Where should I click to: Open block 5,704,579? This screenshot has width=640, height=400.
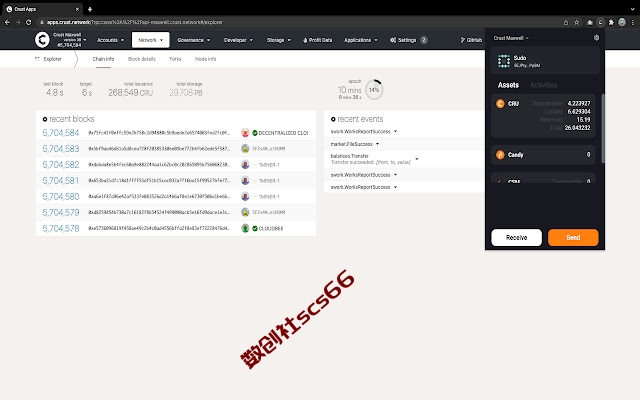[61, 212]
